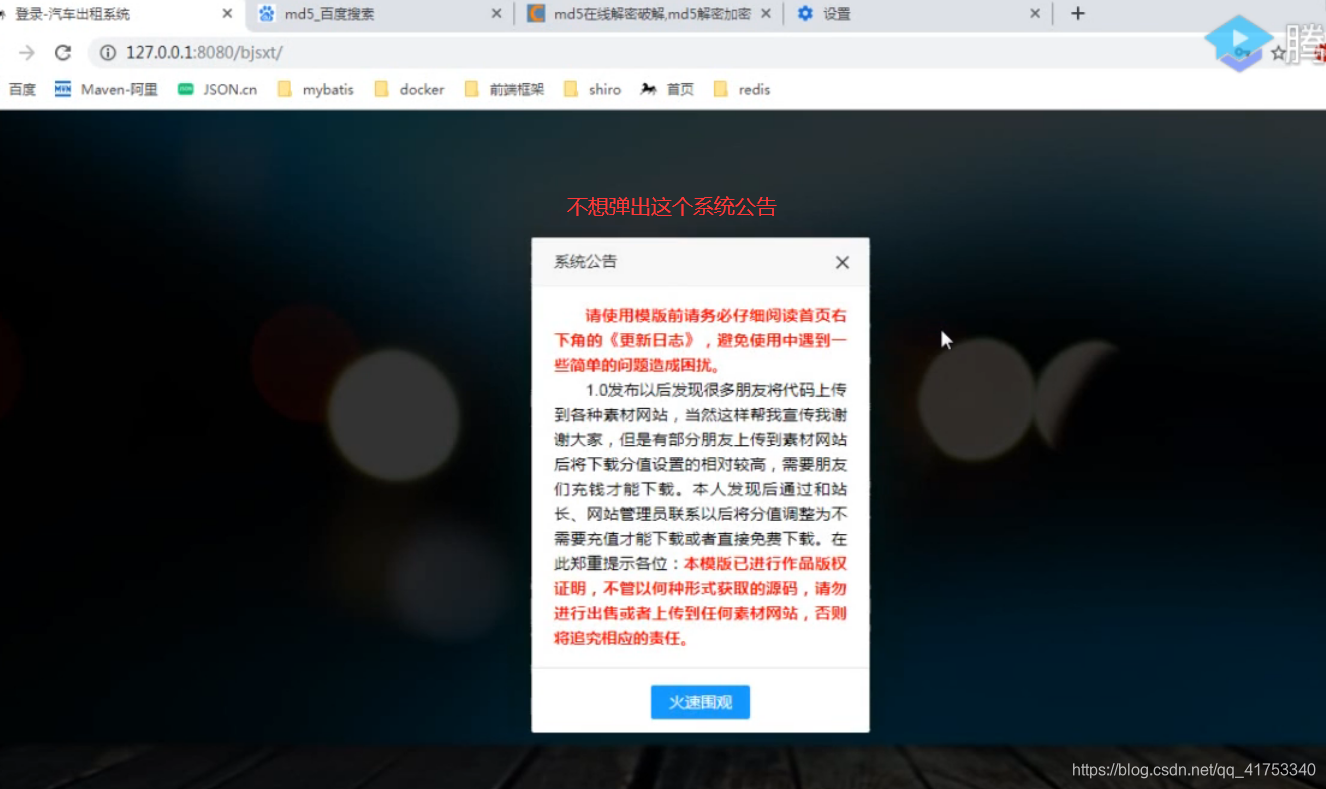
Task: Close the md5_百度搜索 tab
Action: pos(497,14)
